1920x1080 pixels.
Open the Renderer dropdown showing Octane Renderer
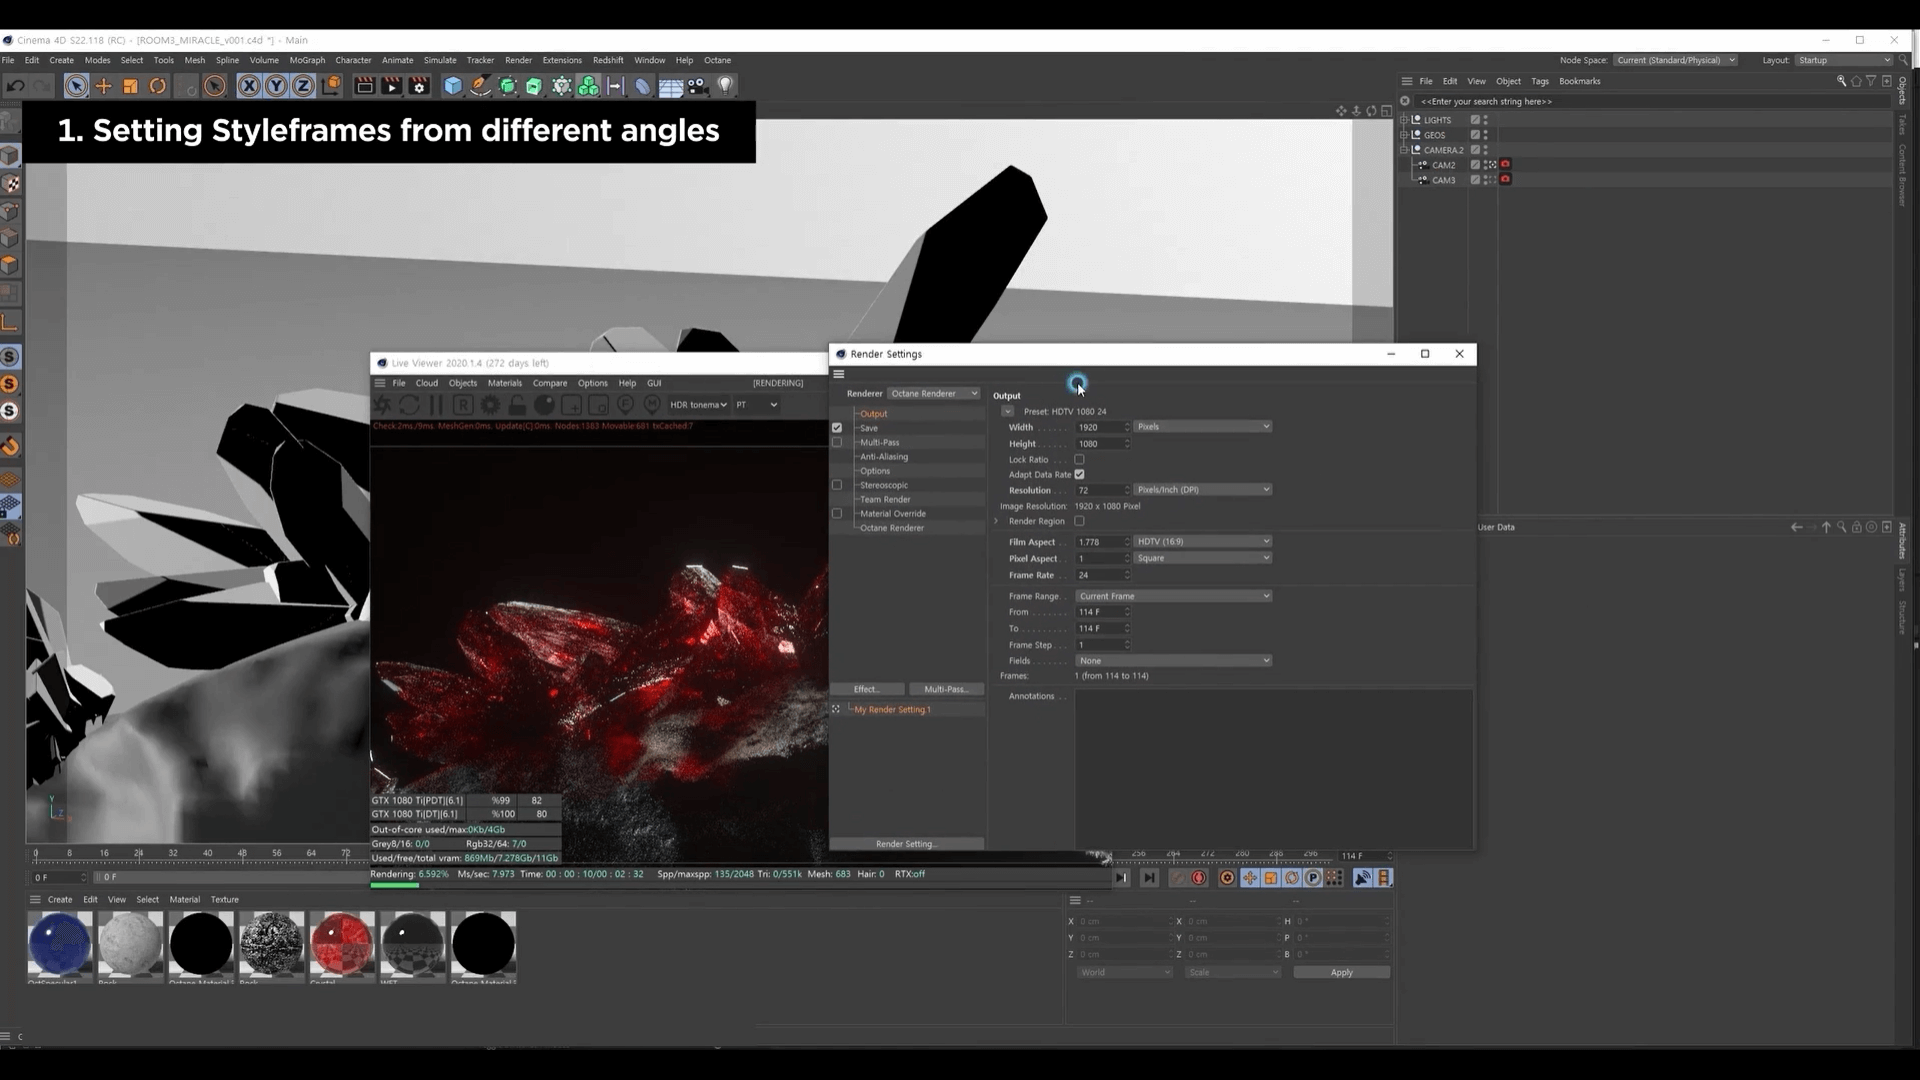934,393
